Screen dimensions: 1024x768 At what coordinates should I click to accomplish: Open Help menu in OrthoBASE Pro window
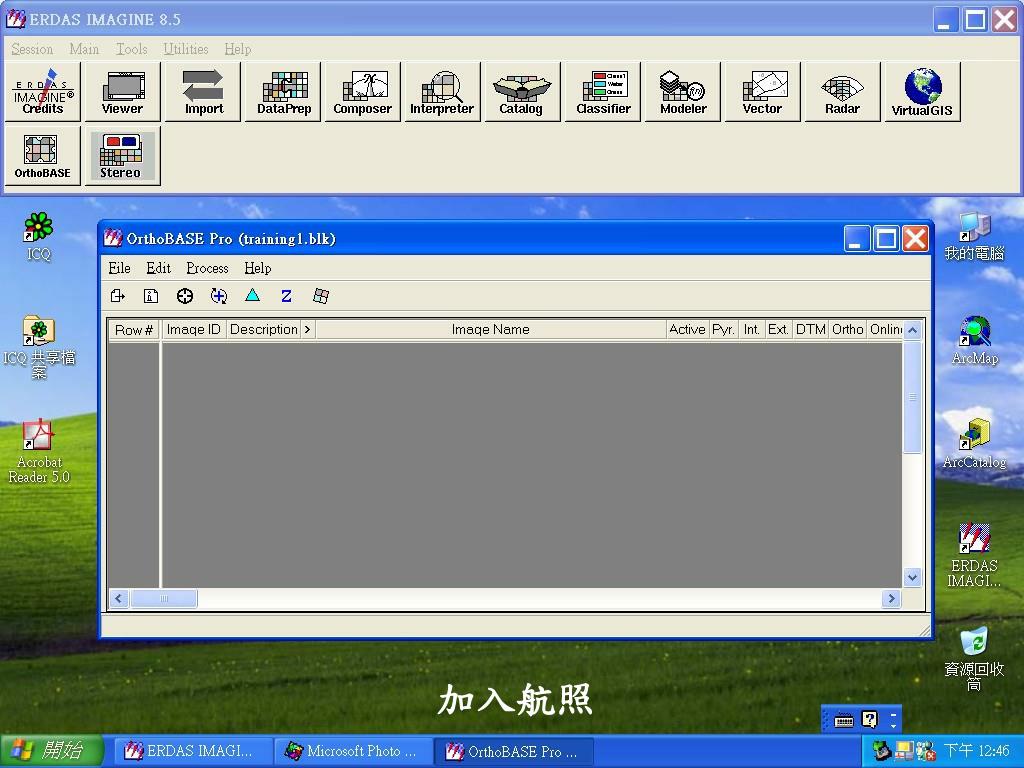coord(258,268)
